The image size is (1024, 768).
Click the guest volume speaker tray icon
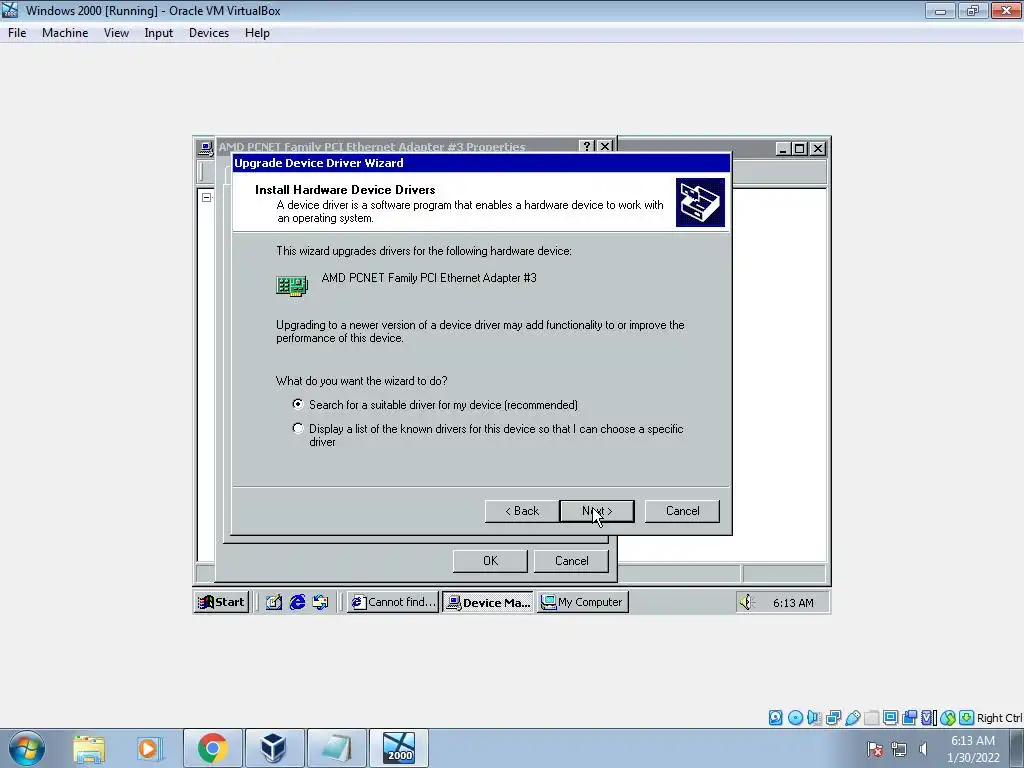pos(746,602)
